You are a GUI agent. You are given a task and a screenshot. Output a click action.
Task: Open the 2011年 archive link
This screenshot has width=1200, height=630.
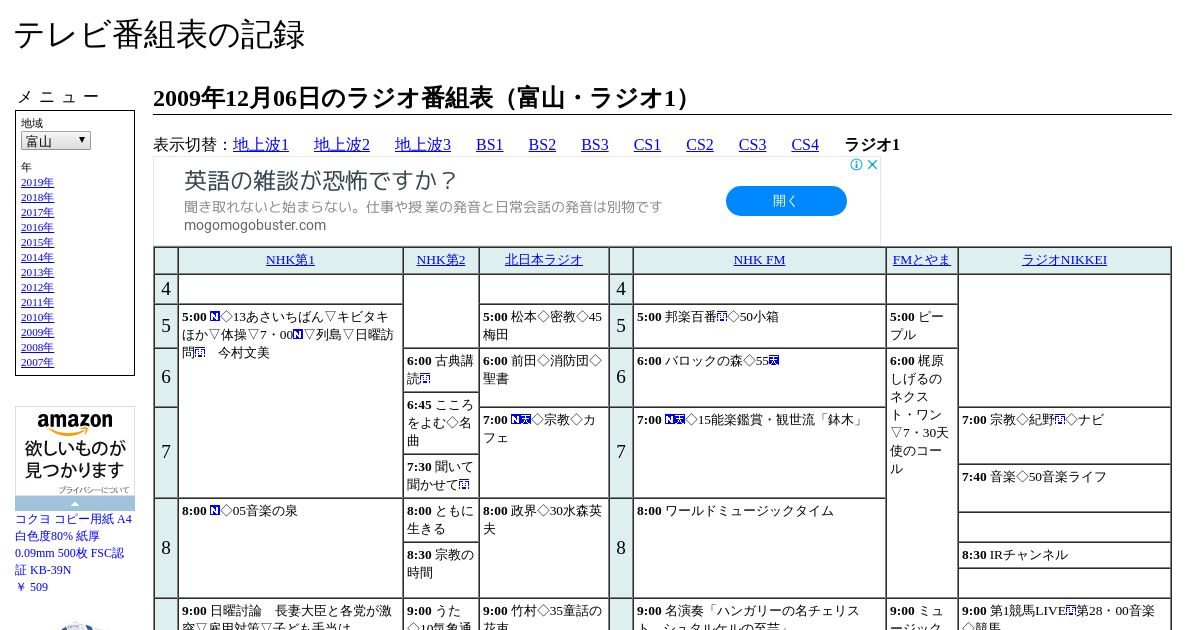tap(37, 303)
